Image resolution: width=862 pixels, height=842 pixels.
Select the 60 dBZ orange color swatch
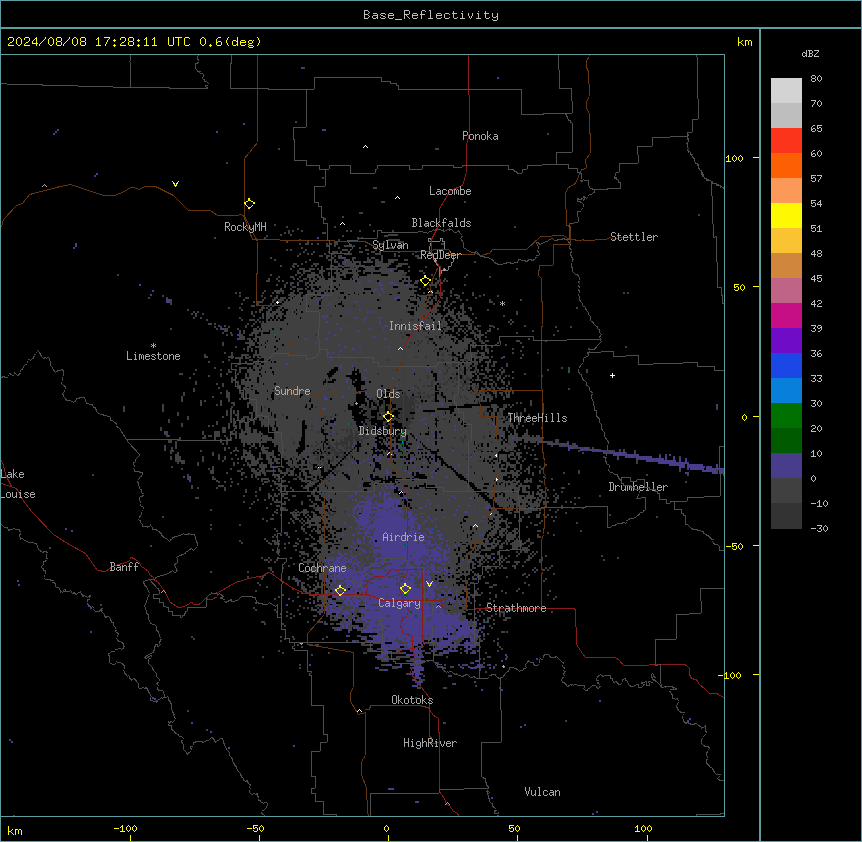[786, 165]
